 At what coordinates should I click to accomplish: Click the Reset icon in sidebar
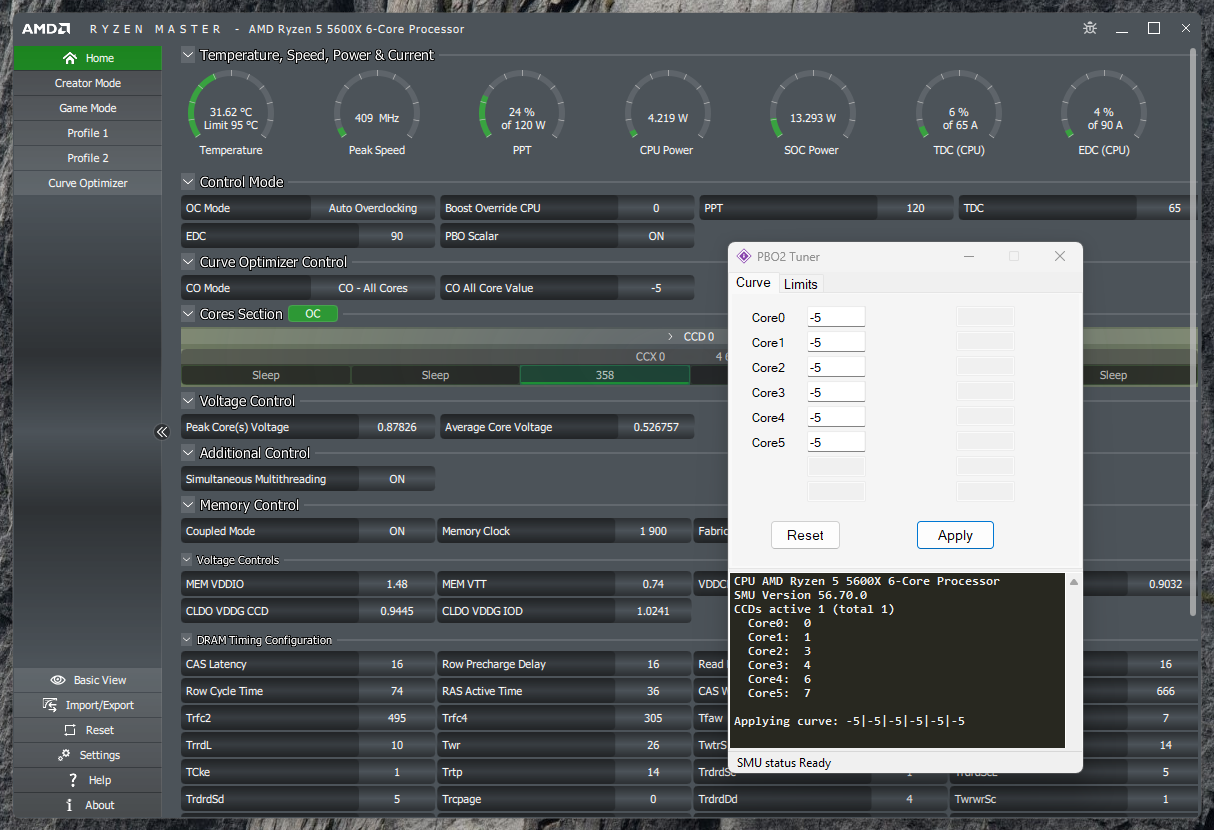click(x=69, y=730)
